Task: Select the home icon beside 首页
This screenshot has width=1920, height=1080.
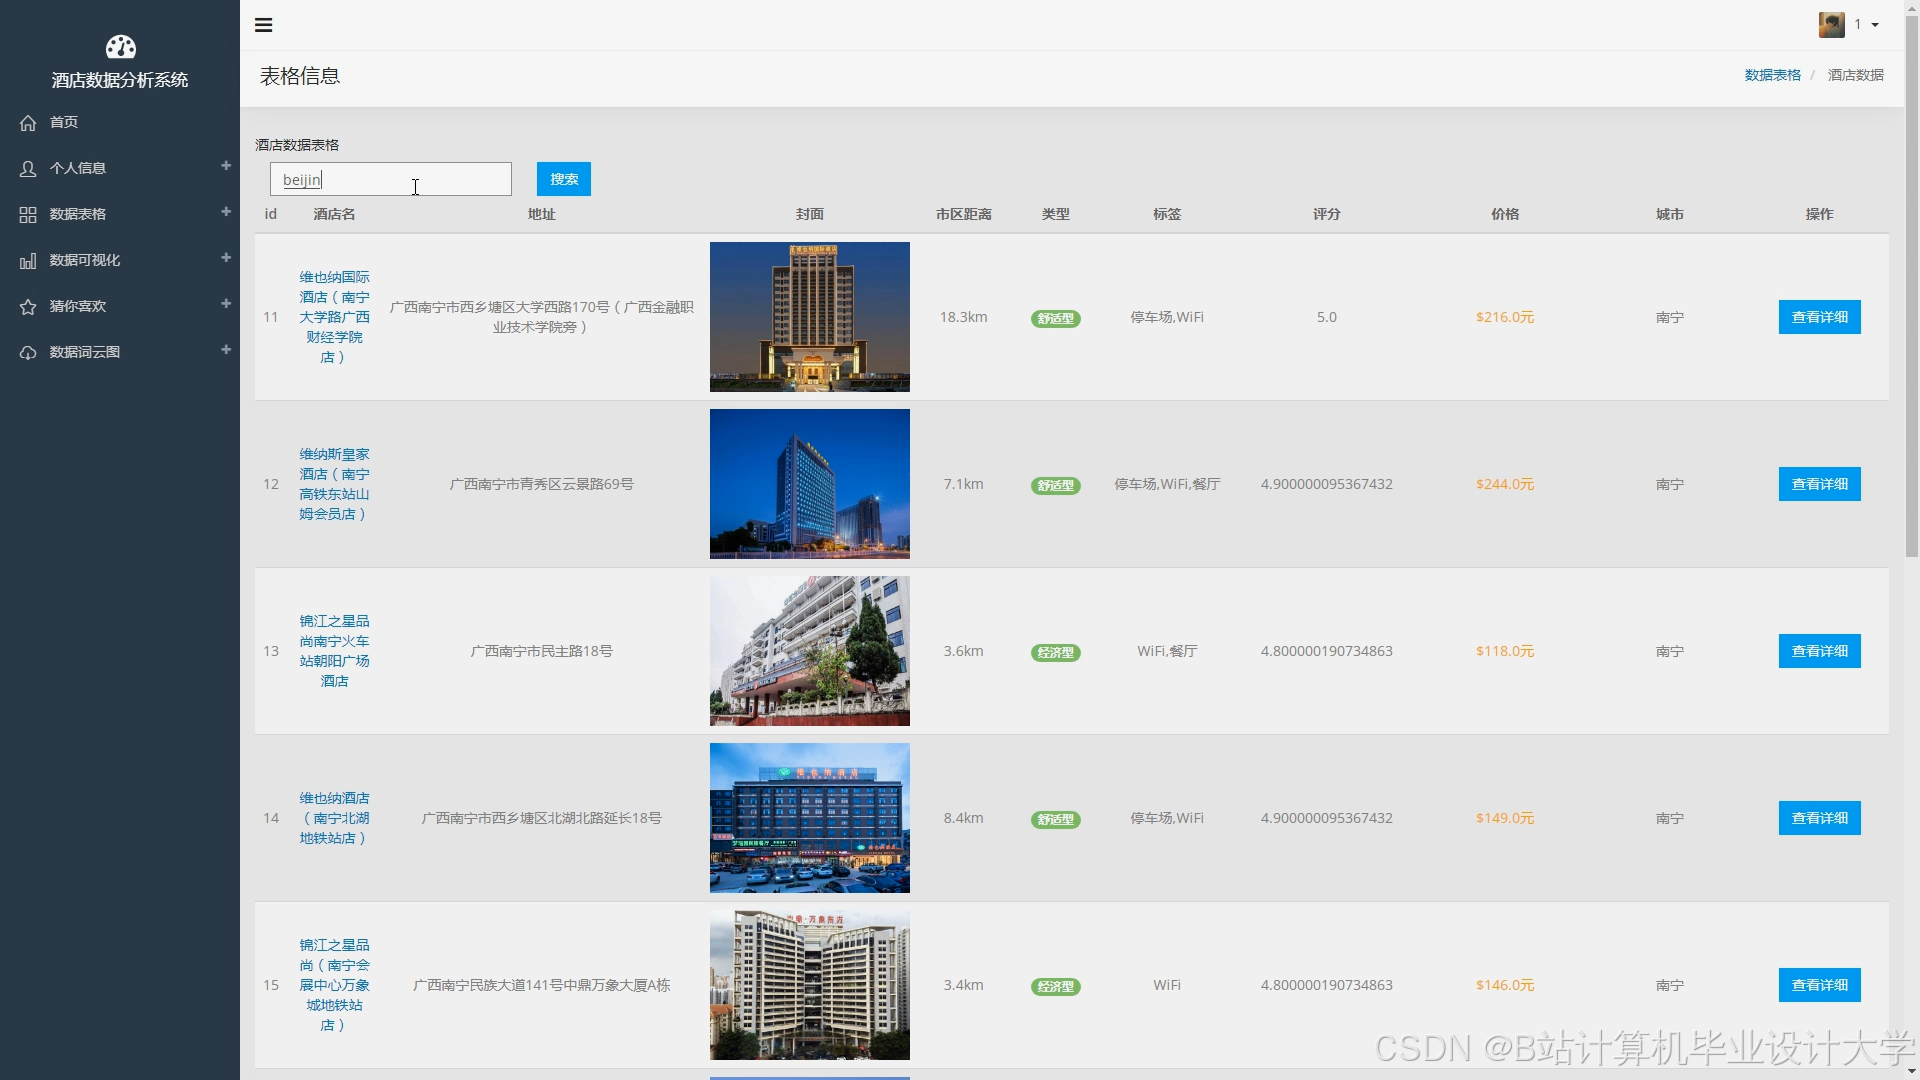Action: (27, 122)
